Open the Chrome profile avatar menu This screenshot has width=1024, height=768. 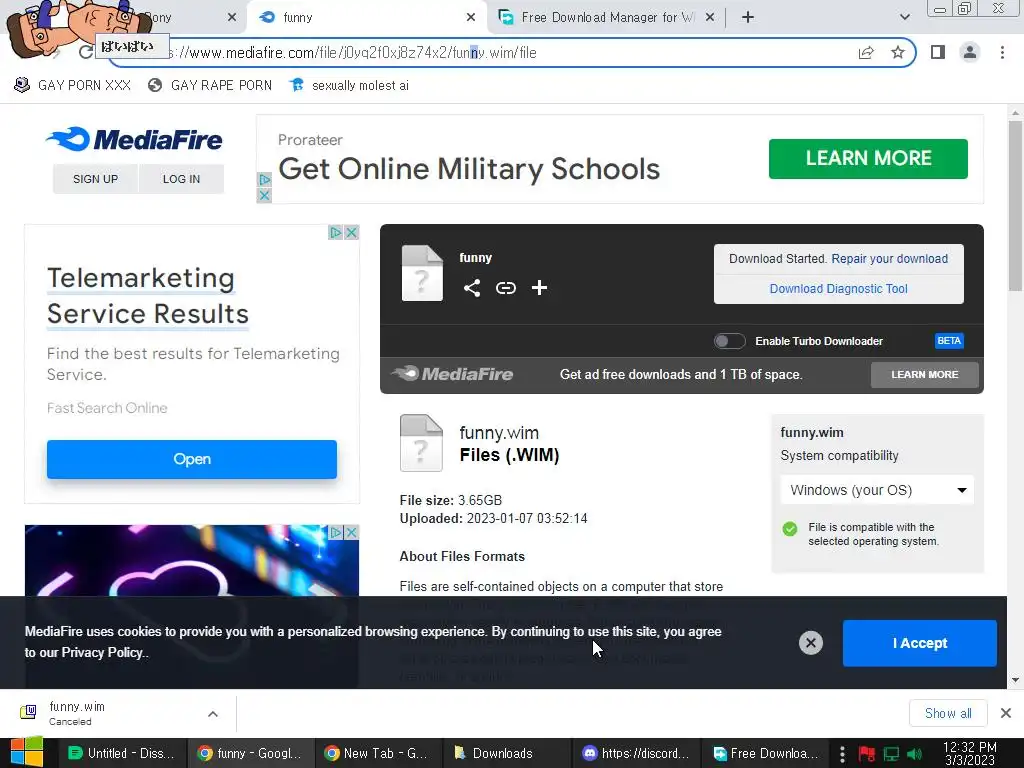coord(970,52)
